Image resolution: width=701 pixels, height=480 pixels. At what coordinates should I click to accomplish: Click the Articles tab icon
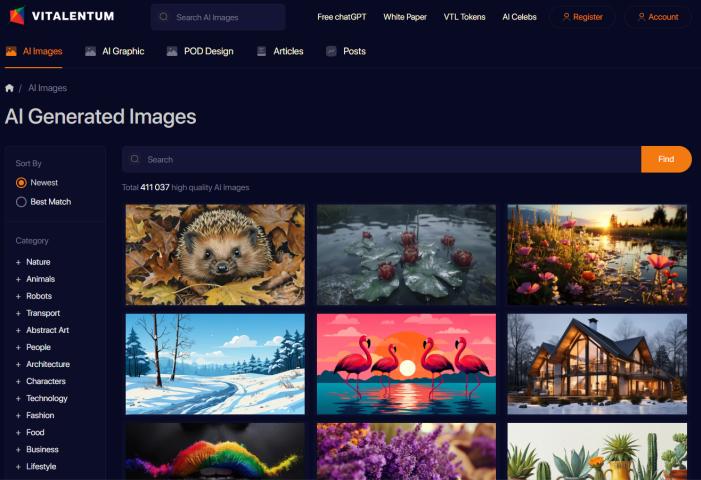click(x=262, y=51)
